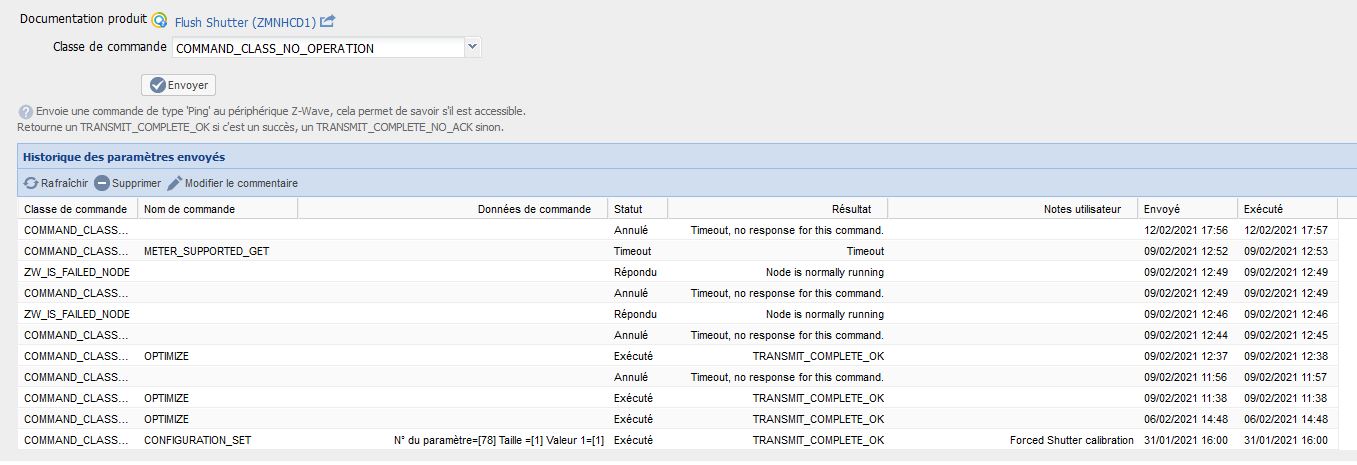This screenshot has width=1357, height=465.
Task: Click the pencil icon to edit comment
Action: coord(175,184)
